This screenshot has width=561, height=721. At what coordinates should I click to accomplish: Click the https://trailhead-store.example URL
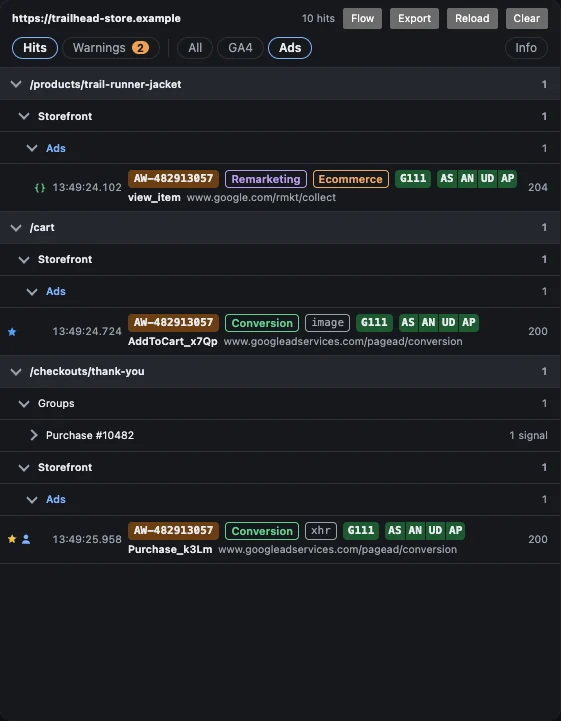pyautogui.click(x=96, y=18)
